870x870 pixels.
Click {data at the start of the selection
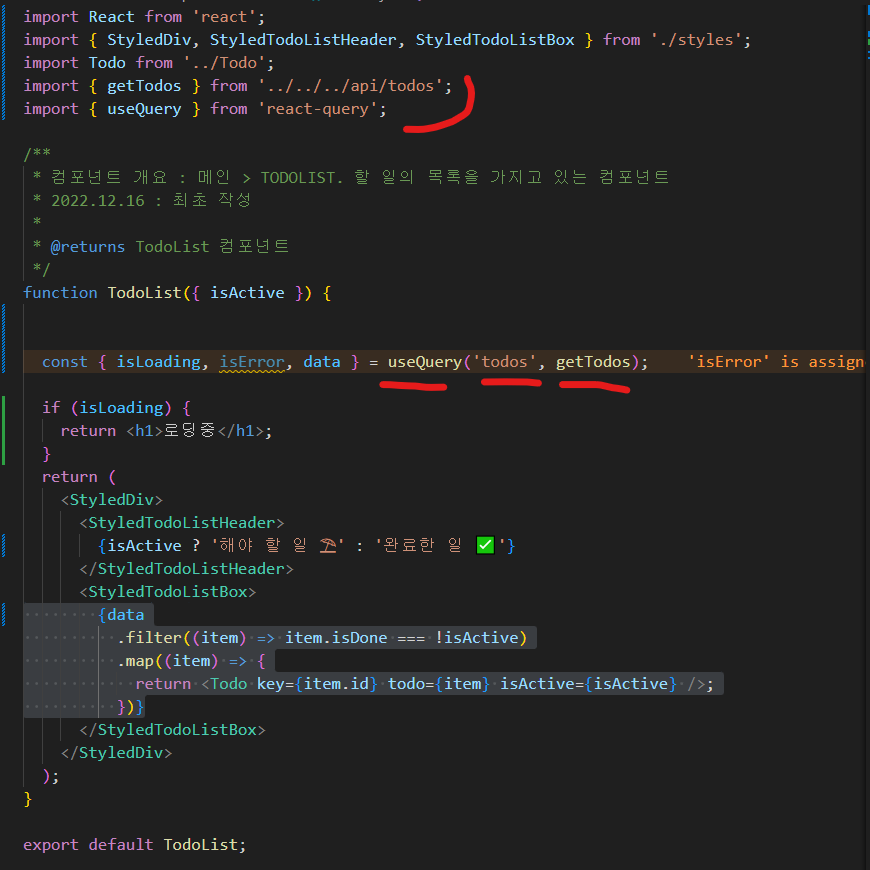[x=121, y=615]
